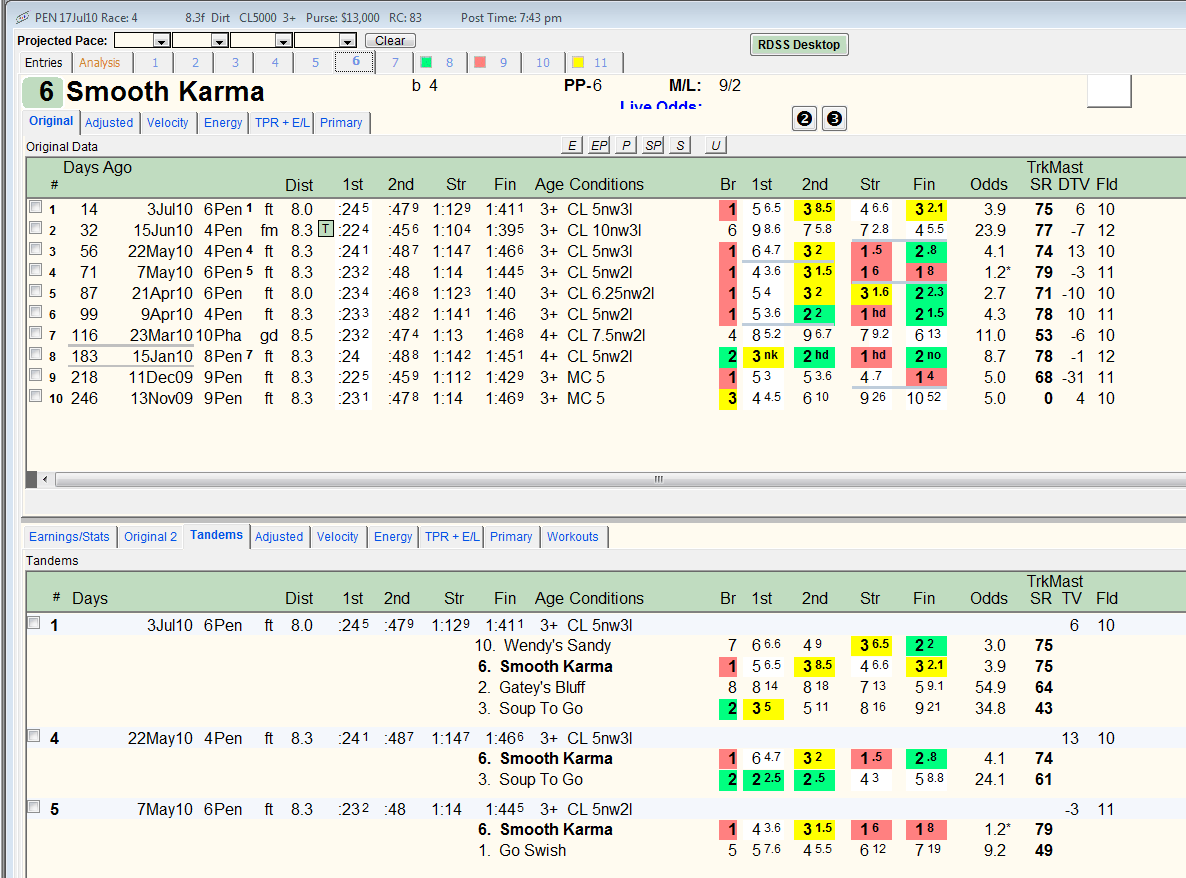
Task: Click the horizontal scrollbar left arrow
Action: [x=45, y=479]
